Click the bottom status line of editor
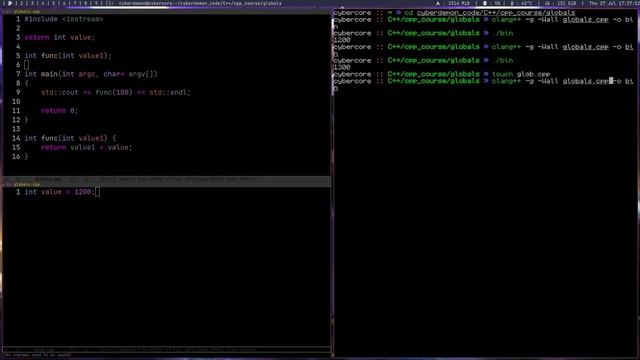640x360 pixels. [x=167, y=350]
